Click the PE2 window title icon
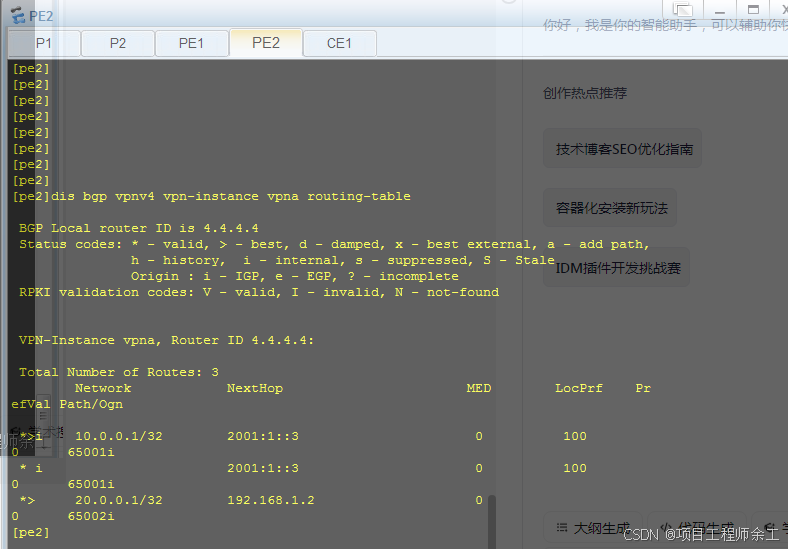 18,16
